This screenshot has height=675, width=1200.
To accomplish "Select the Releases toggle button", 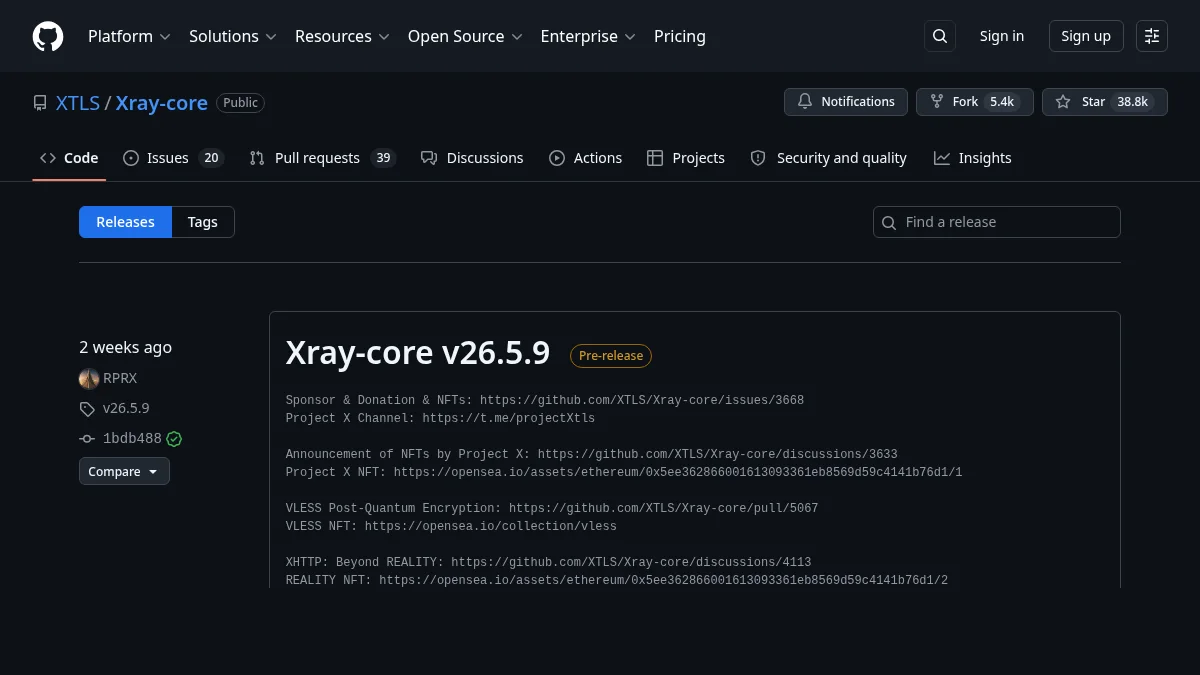I will coord(125,222).
